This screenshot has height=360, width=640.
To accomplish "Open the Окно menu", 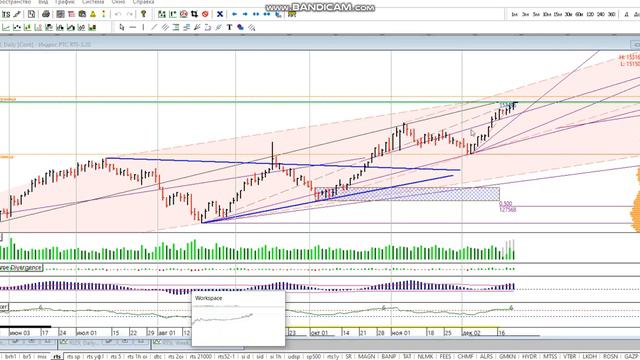I will pos(118,2).
